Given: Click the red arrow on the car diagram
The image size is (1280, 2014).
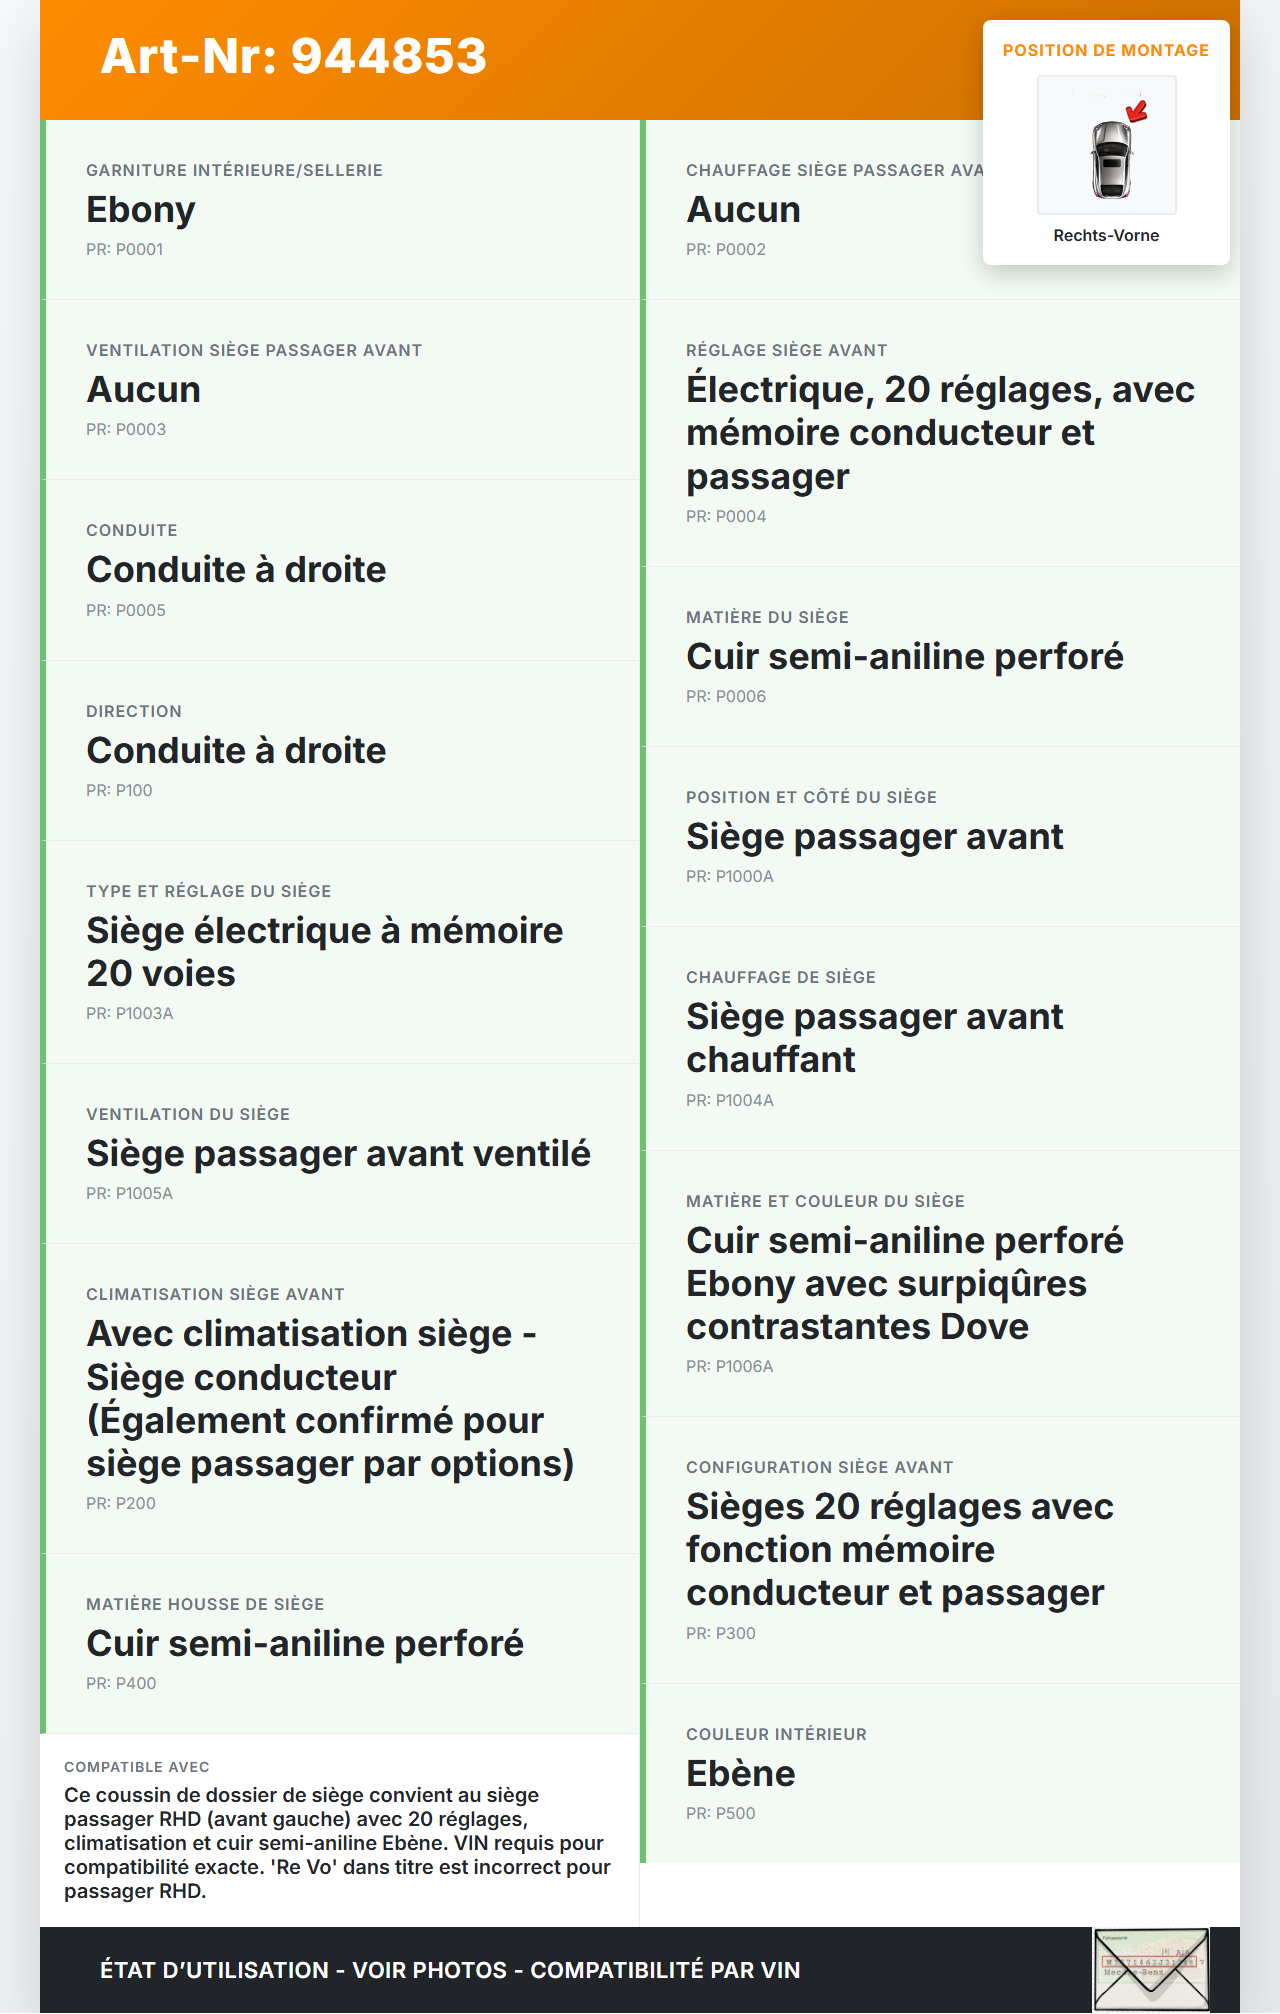Looking at the screenshot, I should coord(1137,110).
